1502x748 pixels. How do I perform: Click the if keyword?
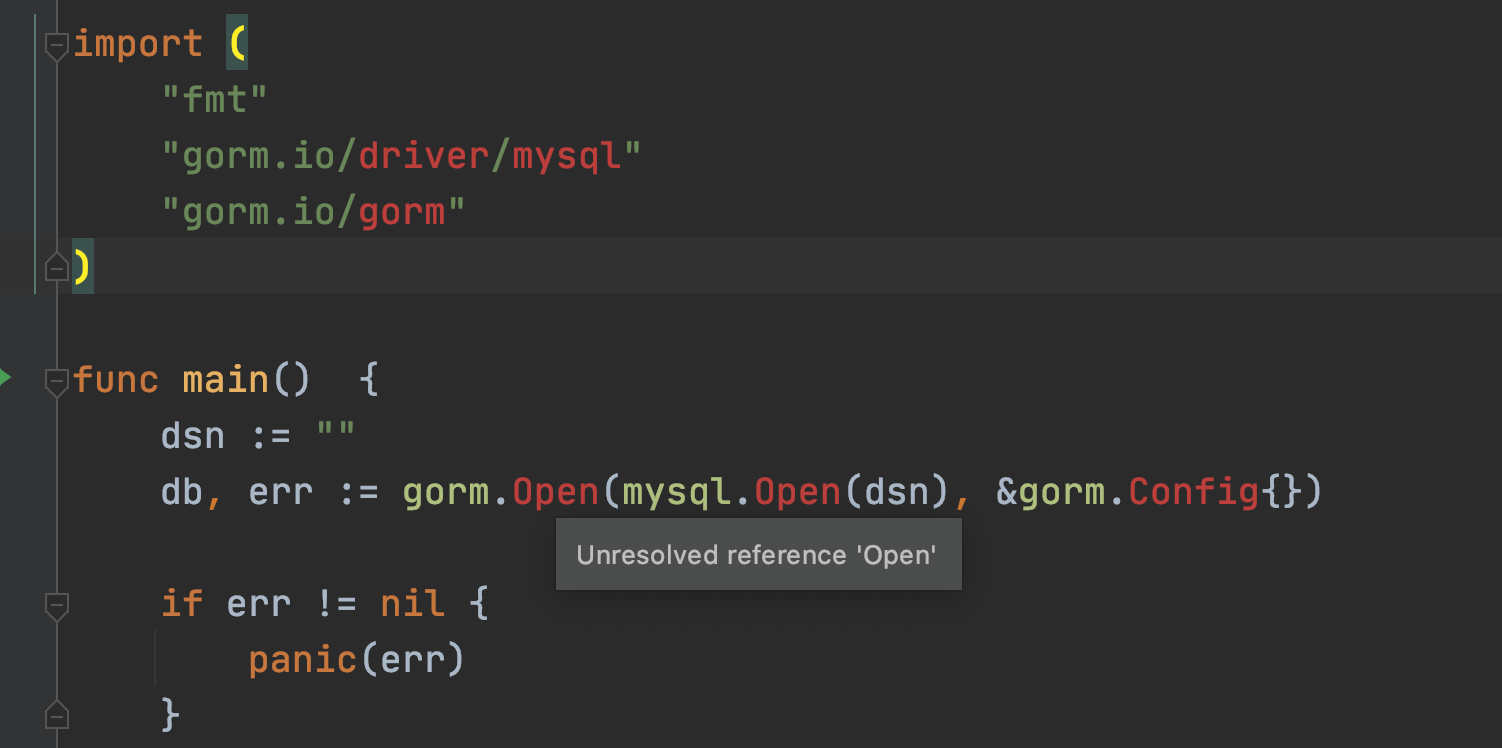(183, 604)
